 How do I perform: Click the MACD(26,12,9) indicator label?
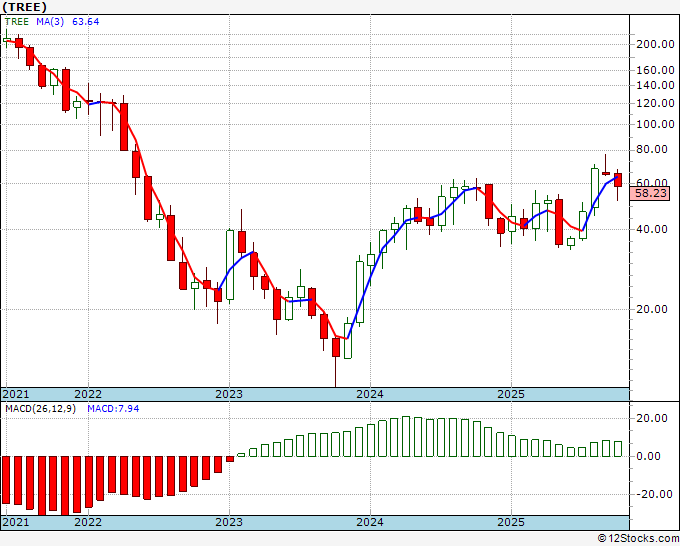pos(40,409)
